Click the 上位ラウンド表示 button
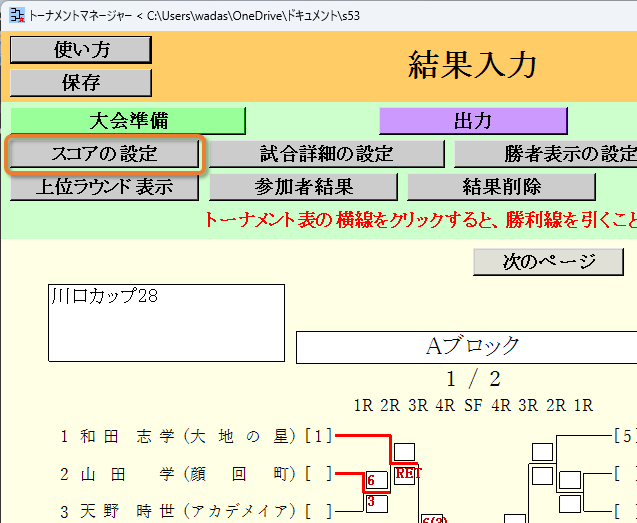 pyautogui.click(x=104, y=187)
